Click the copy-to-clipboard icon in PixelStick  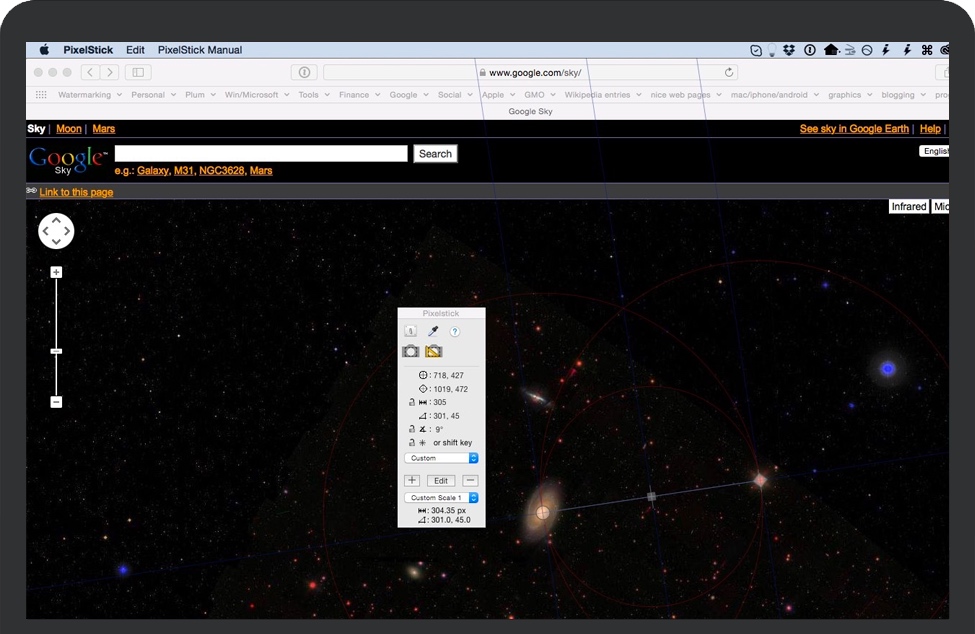point(411,332)
